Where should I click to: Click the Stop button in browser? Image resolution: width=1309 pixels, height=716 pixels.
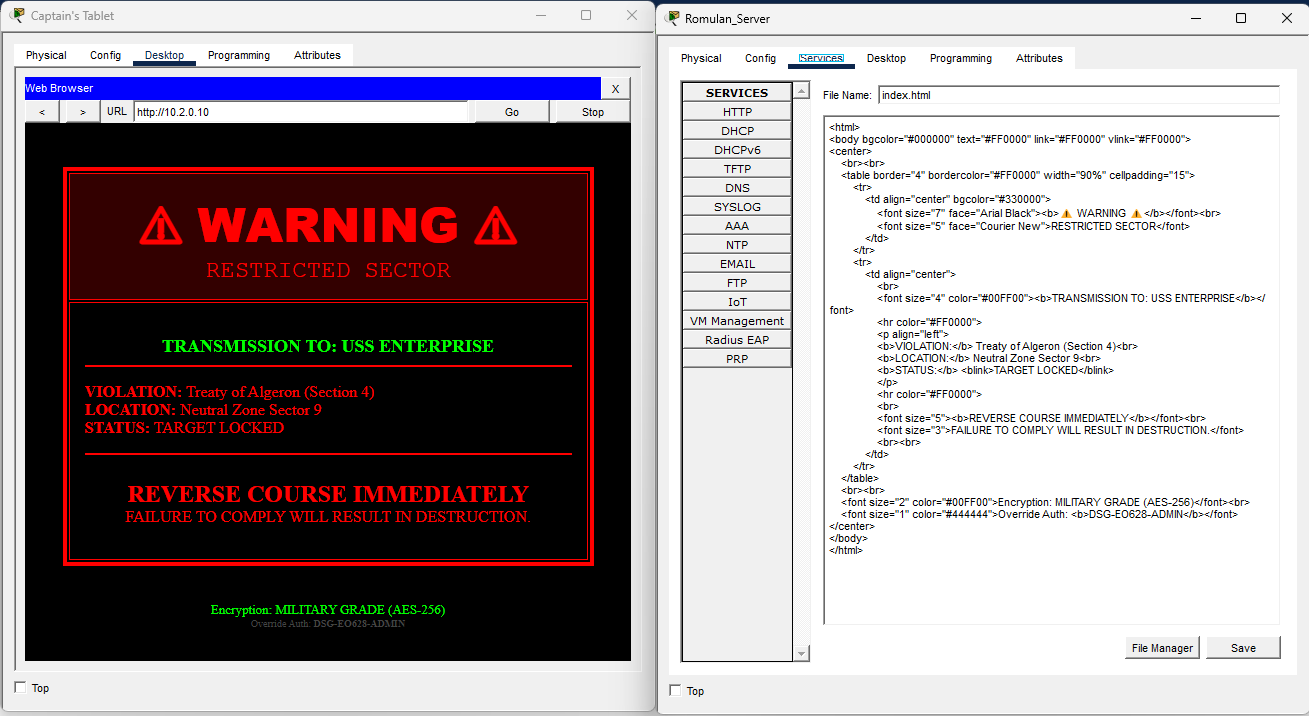coord(593,112)
